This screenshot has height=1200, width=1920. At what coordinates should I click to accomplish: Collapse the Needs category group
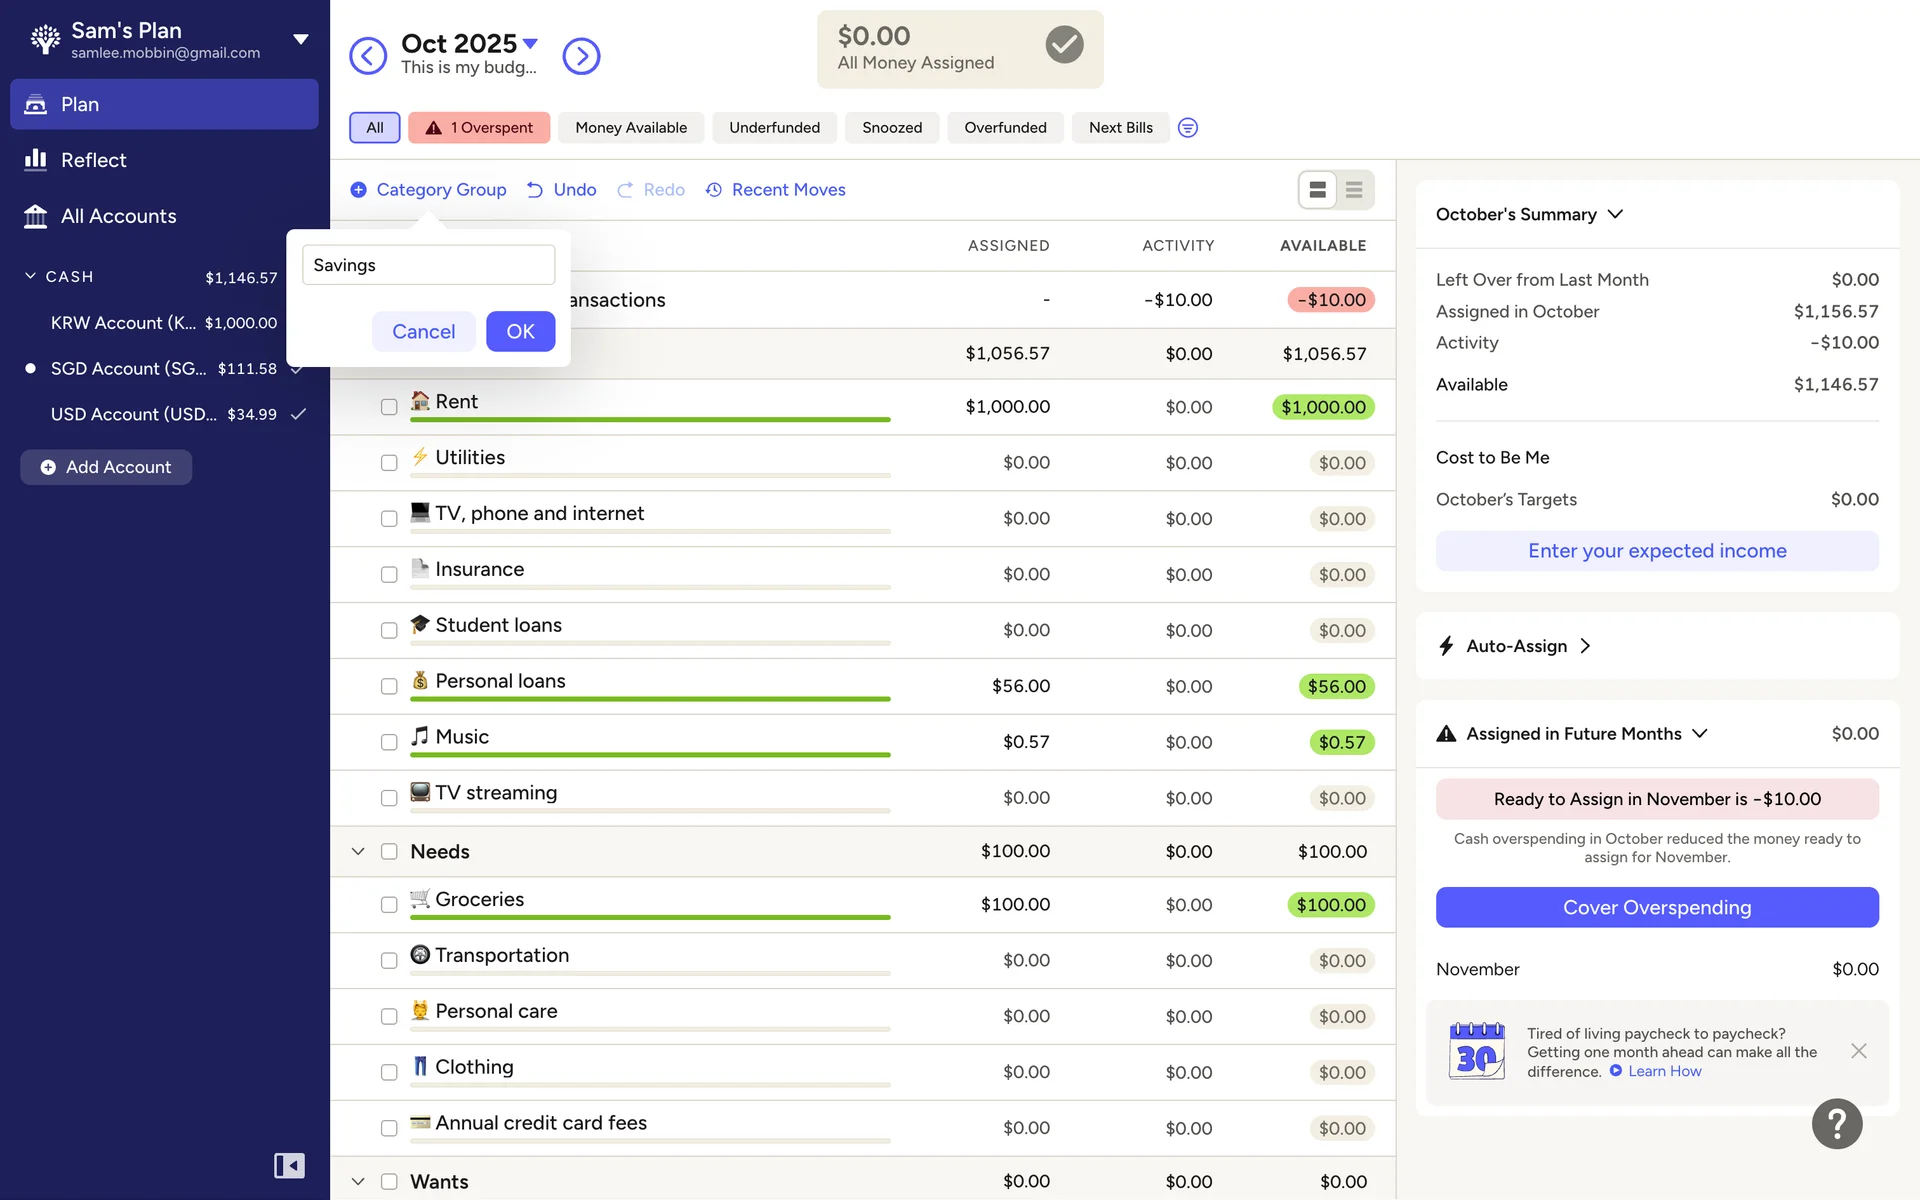[358, 852]
